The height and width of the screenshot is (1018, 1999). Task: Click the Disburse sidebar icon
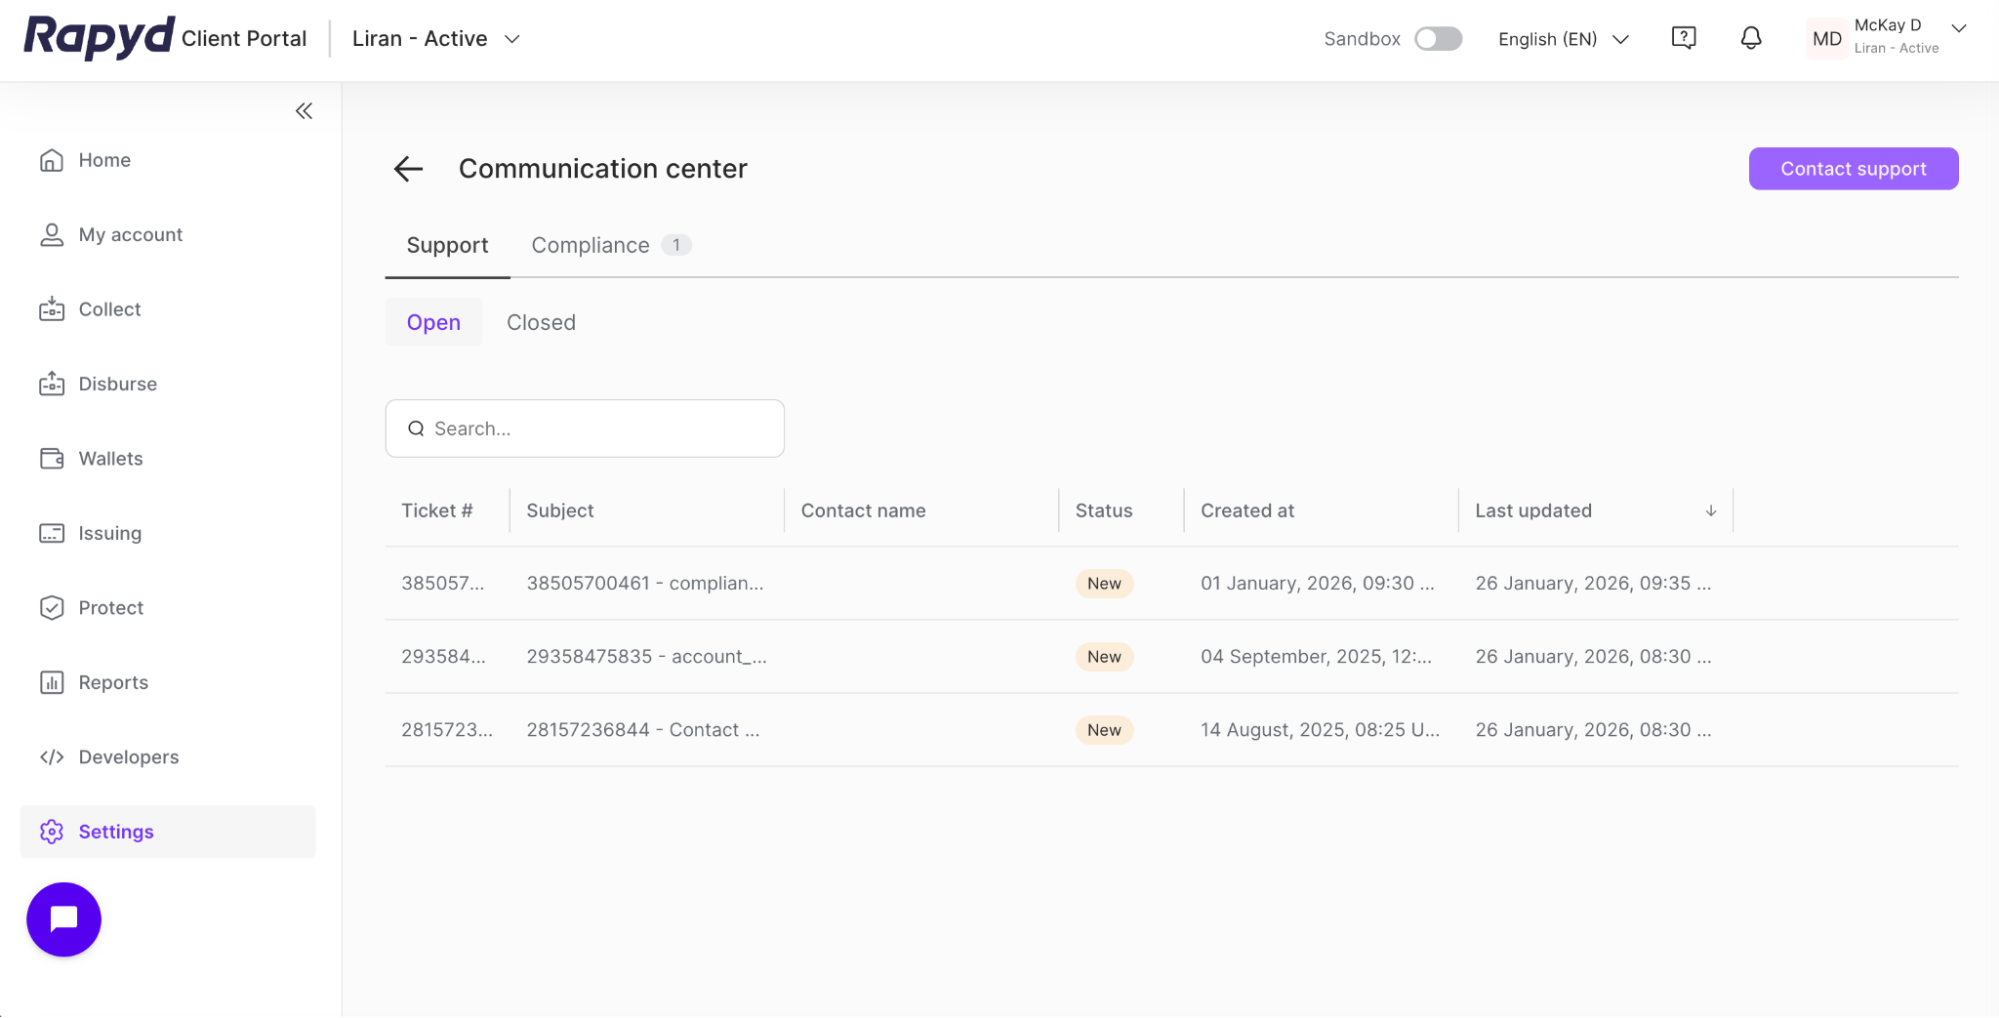(x=51, y=383)
